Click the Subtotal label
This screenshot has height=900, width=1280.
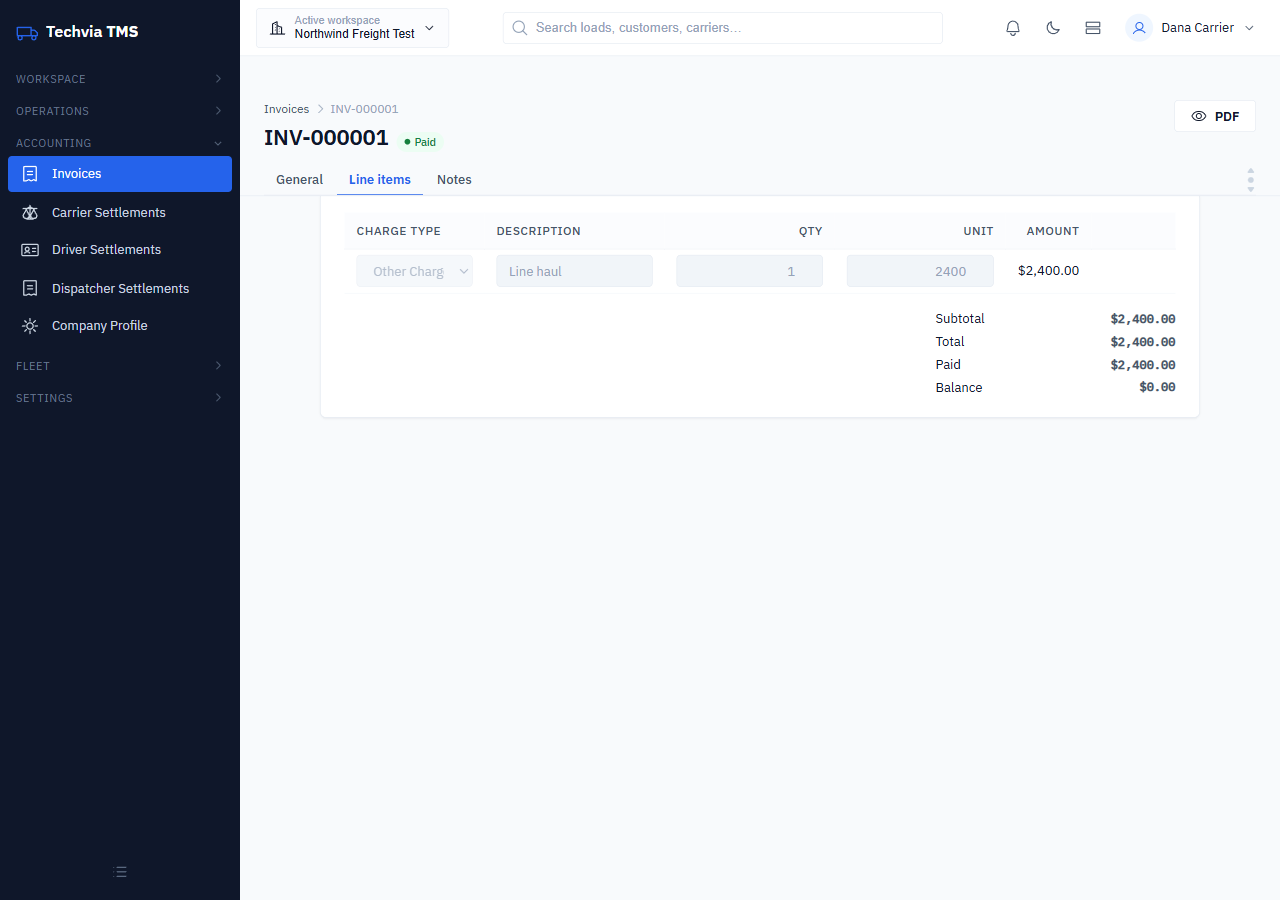click(960, 319)
